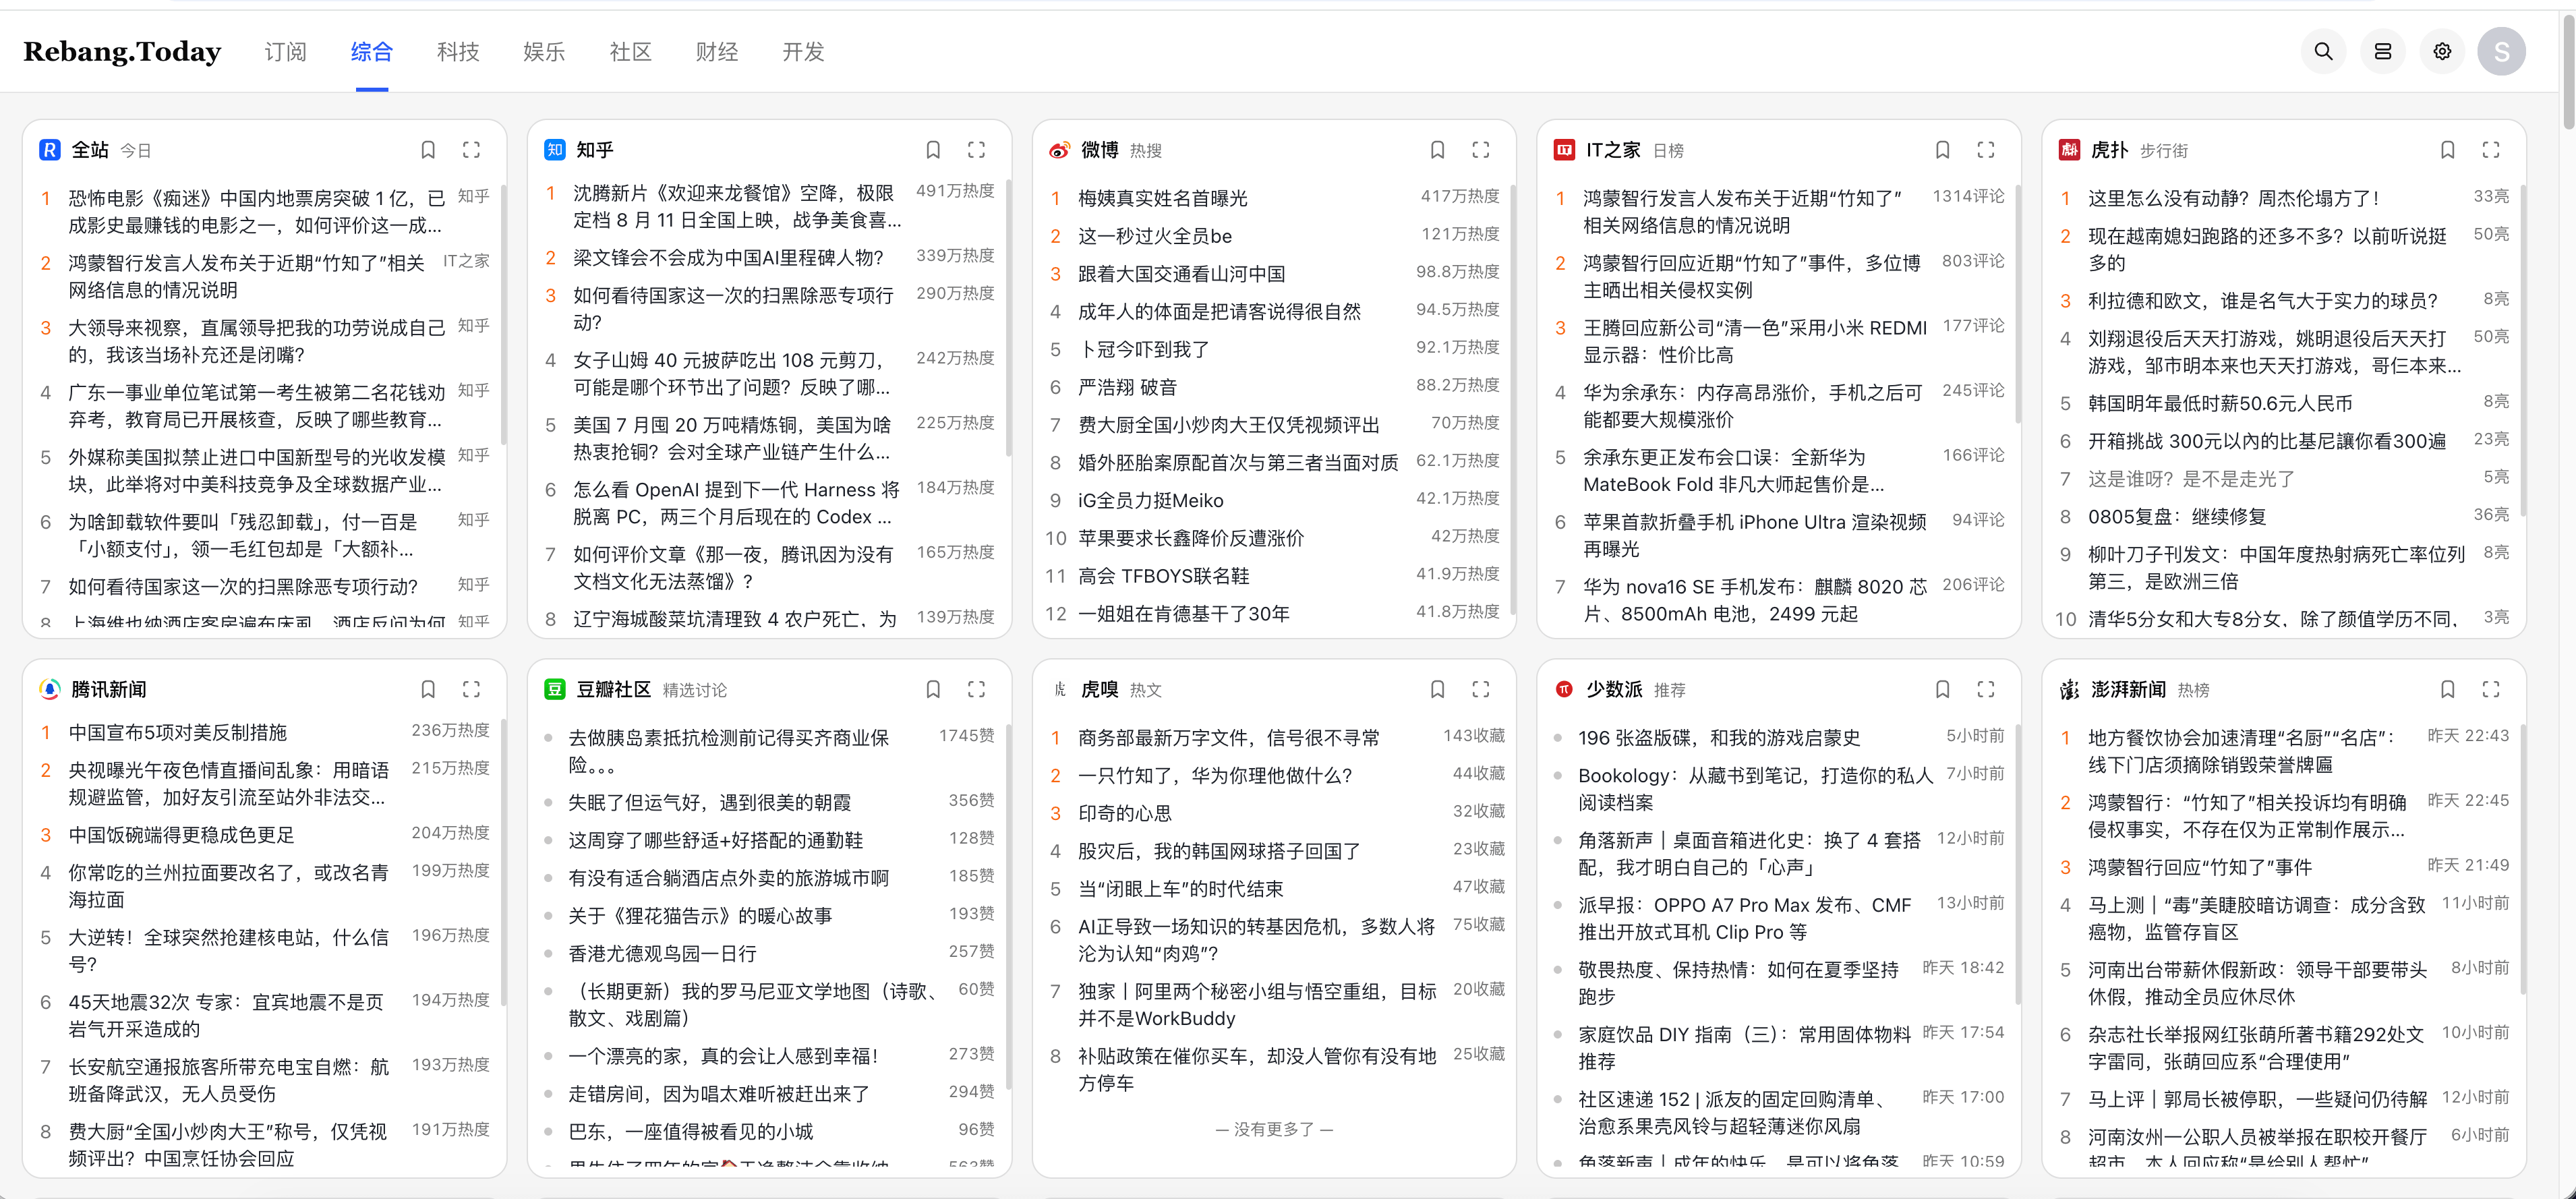Expand the 全站 card to fullscreen
This screenshot has width=2576, height=1199.
[x=471, y=150]
